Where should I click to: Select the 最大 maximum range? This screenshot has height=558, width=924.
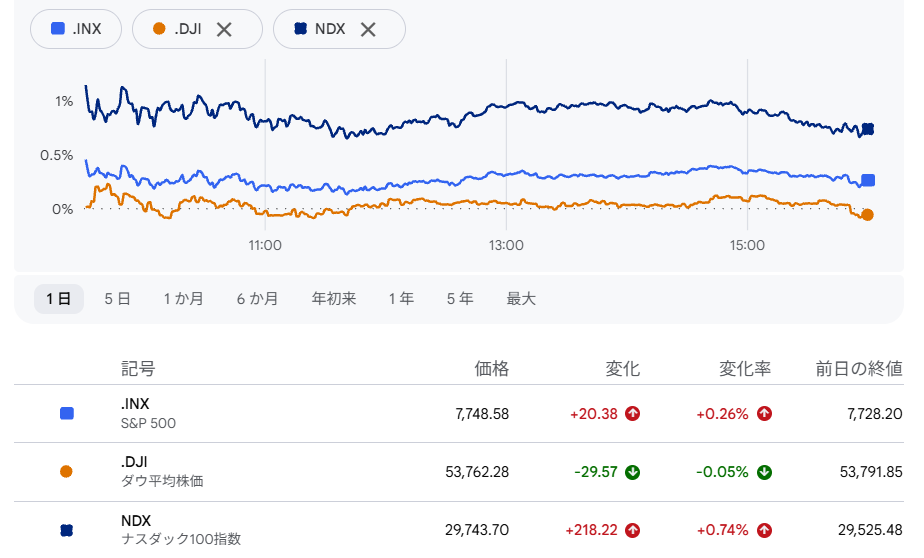[x=521, y=299]
